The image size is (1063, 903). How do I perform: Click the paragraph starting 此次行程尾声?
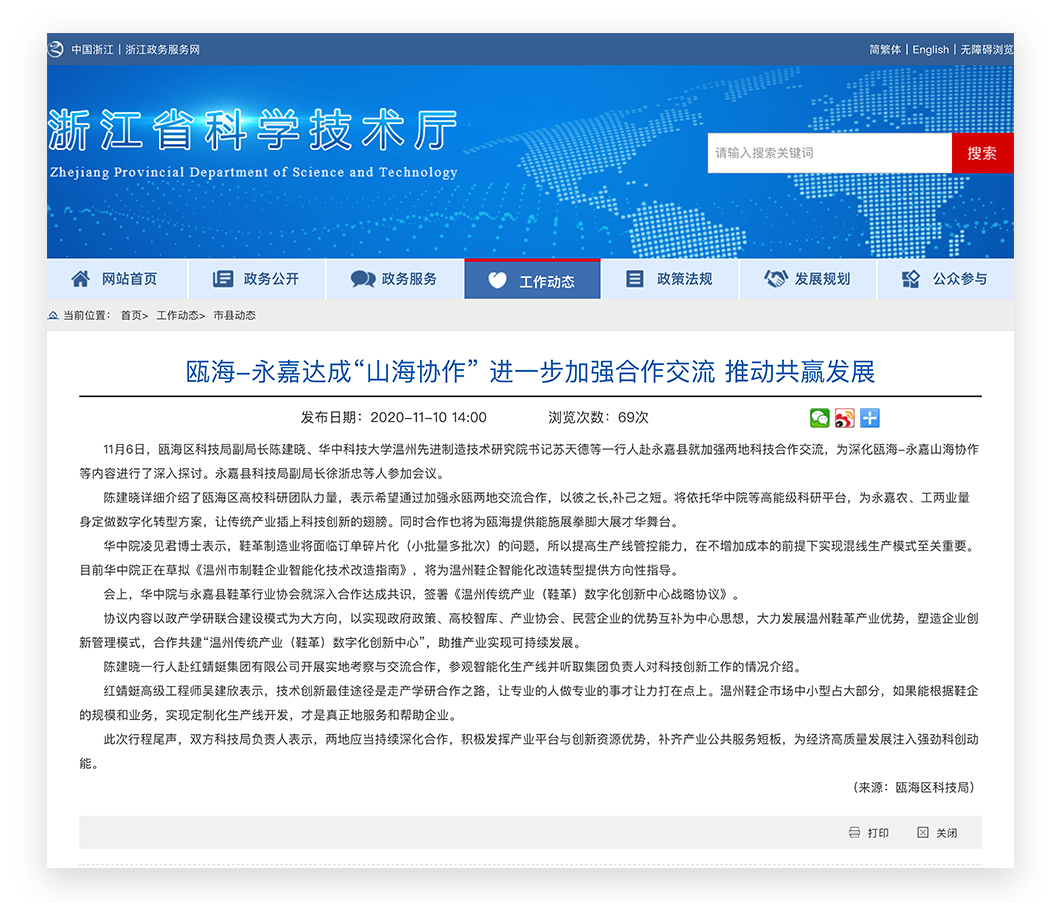(529, 751)
